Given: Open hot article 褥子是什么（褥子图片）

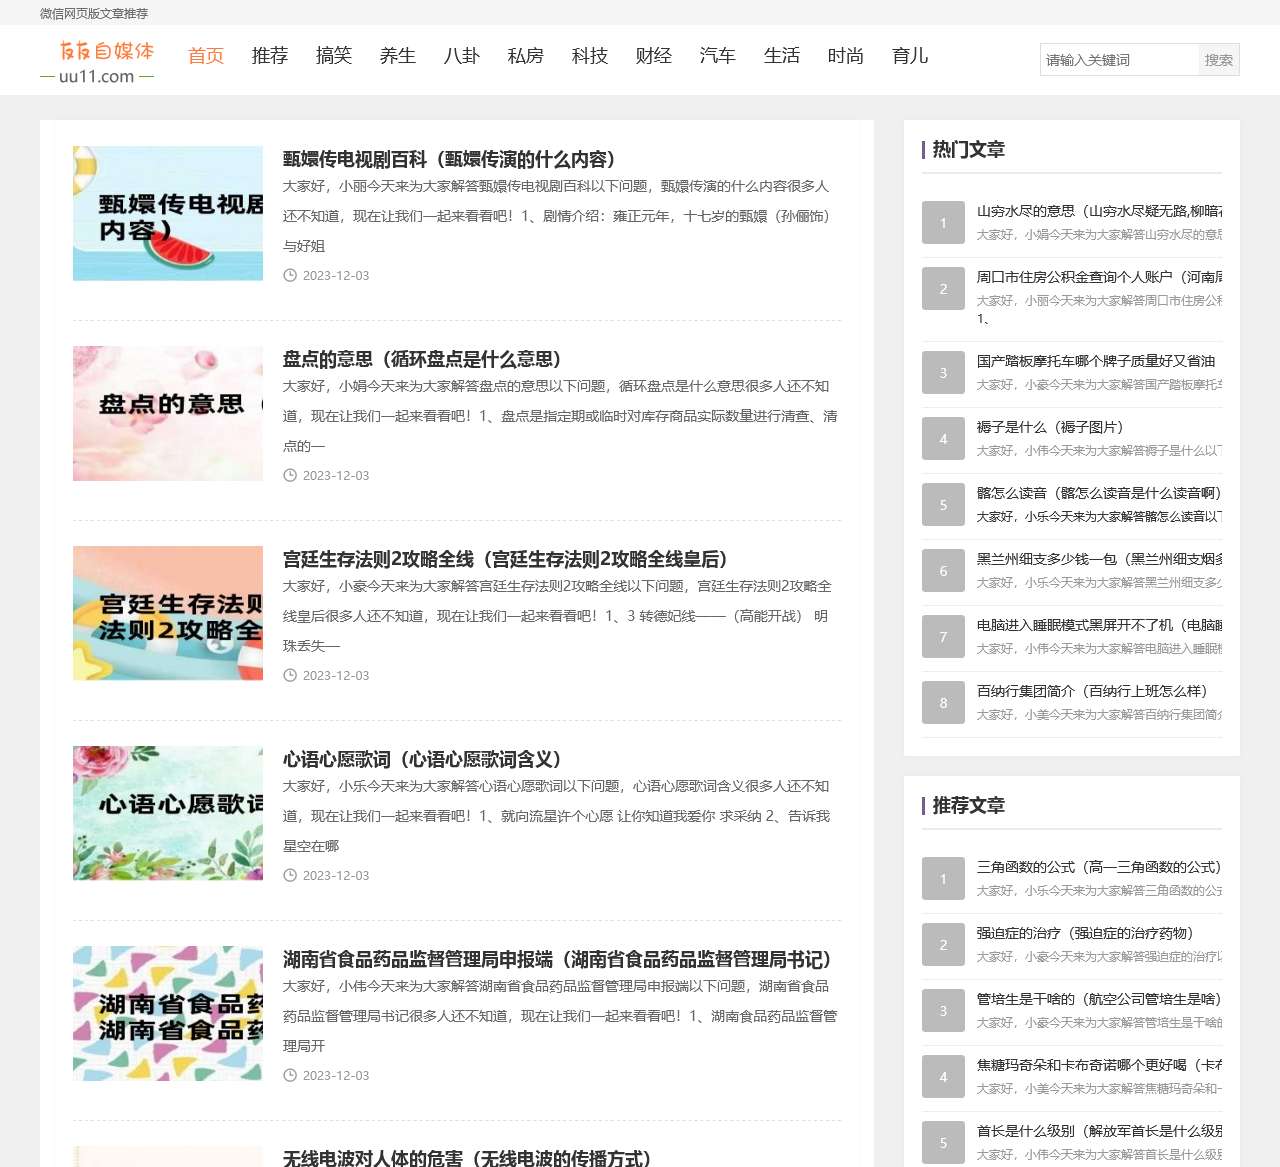Looking at the screenshot, I should click(x=1050, y=427).
